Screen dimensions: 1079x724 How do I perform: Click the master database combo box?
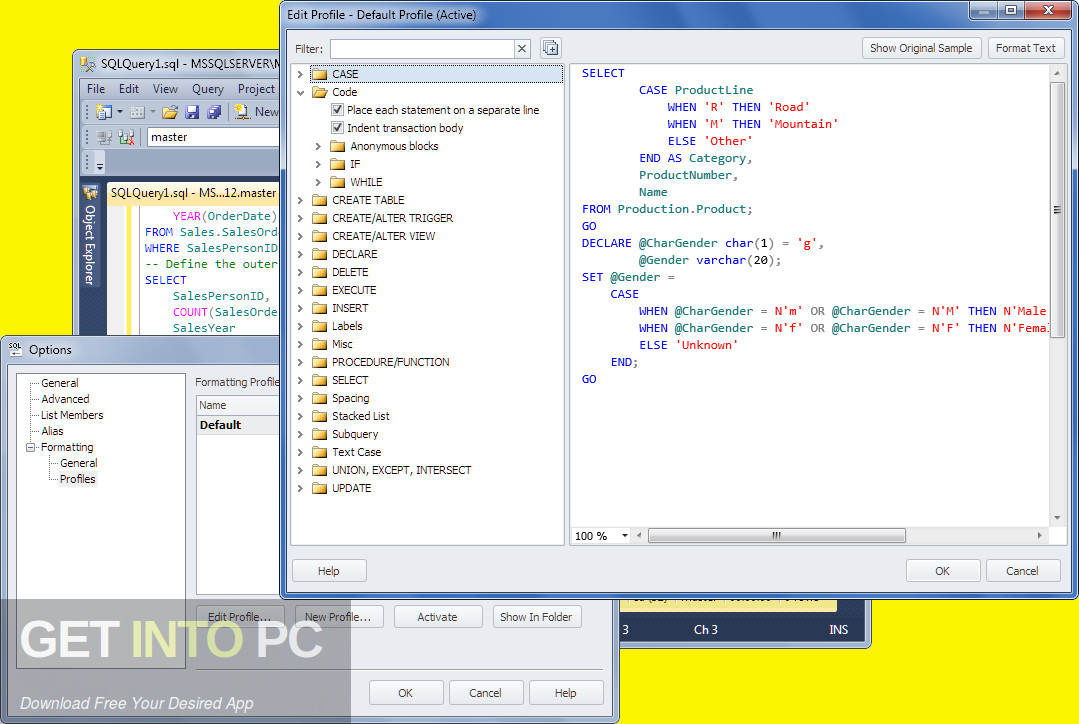point(213,137)
